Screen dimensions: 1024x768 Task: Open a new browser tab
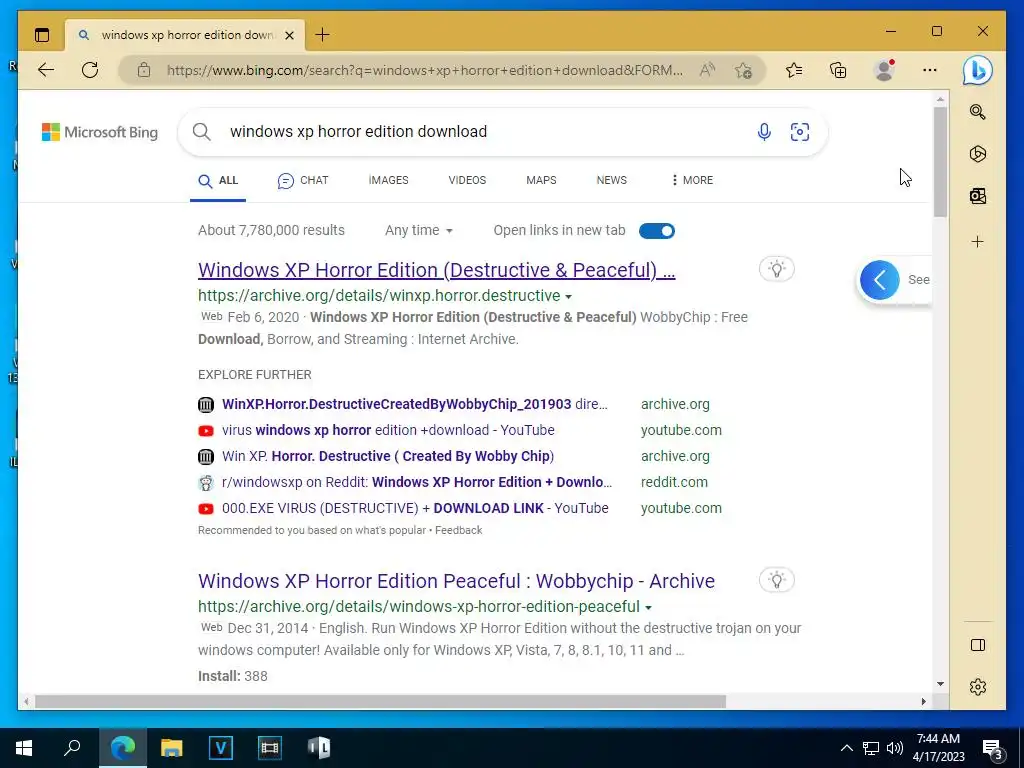(x=322, y=35)
